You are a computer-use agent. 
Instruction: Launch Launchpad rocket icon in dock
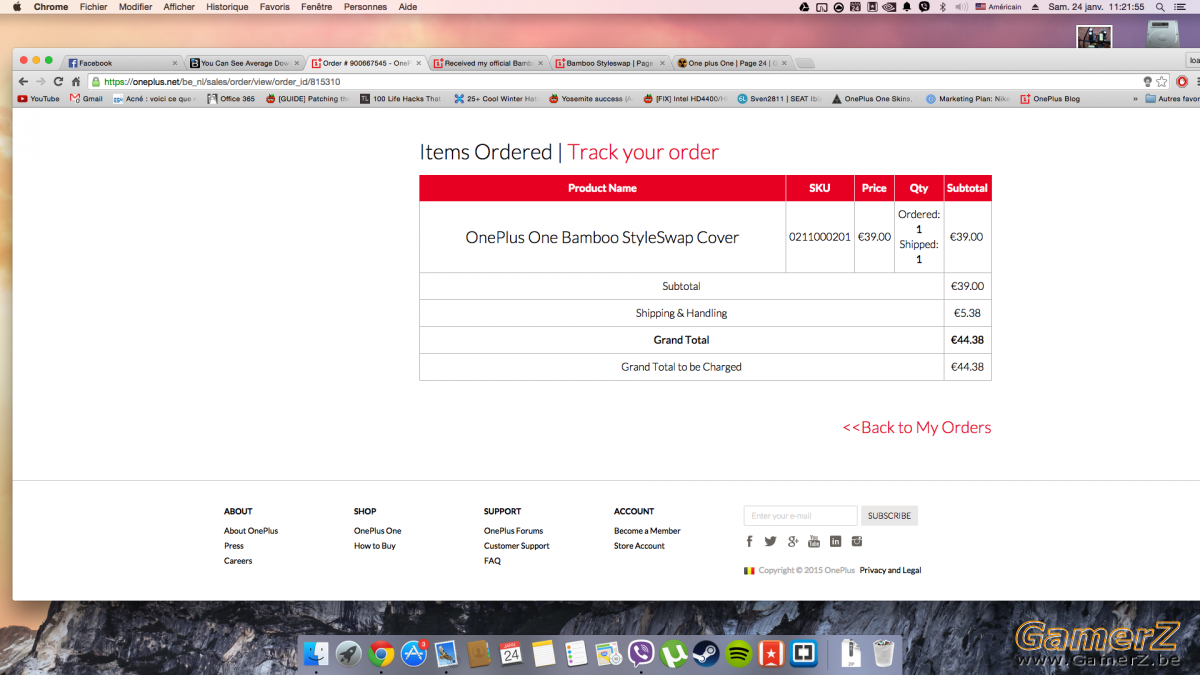pos(348,654)
